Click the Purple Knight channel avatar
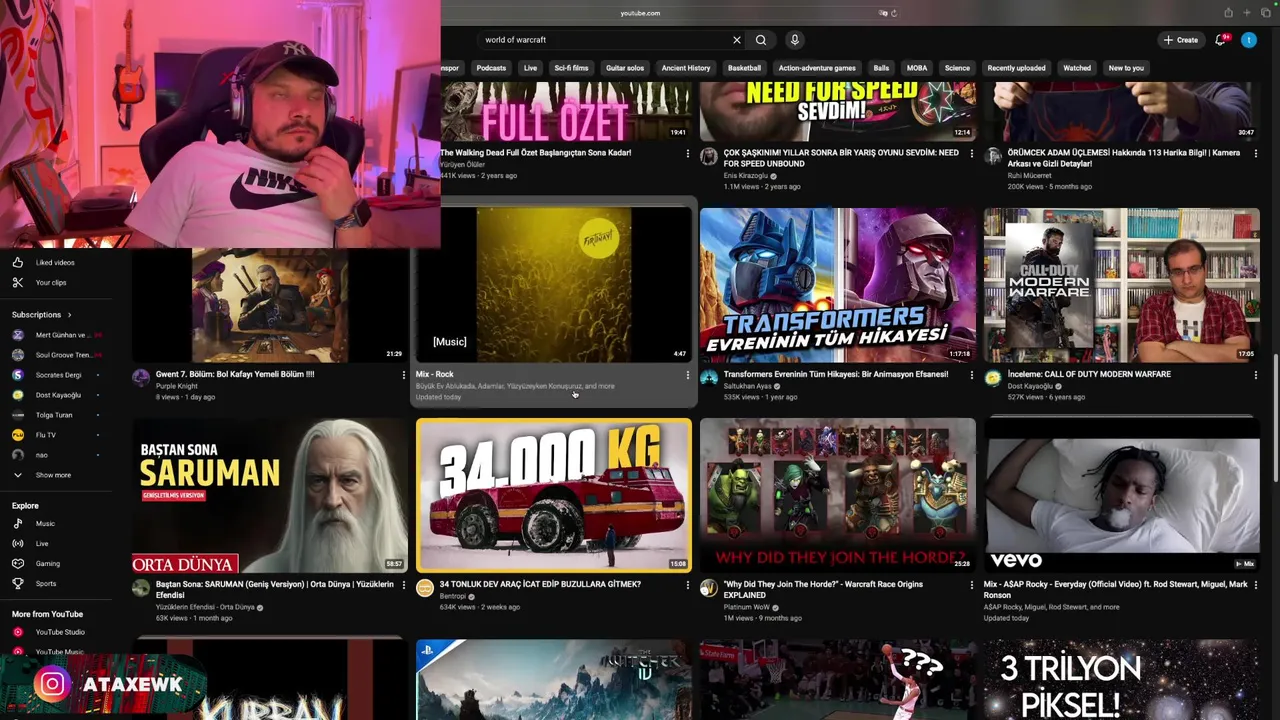The image size is (1280, 720). click(141, 377)
